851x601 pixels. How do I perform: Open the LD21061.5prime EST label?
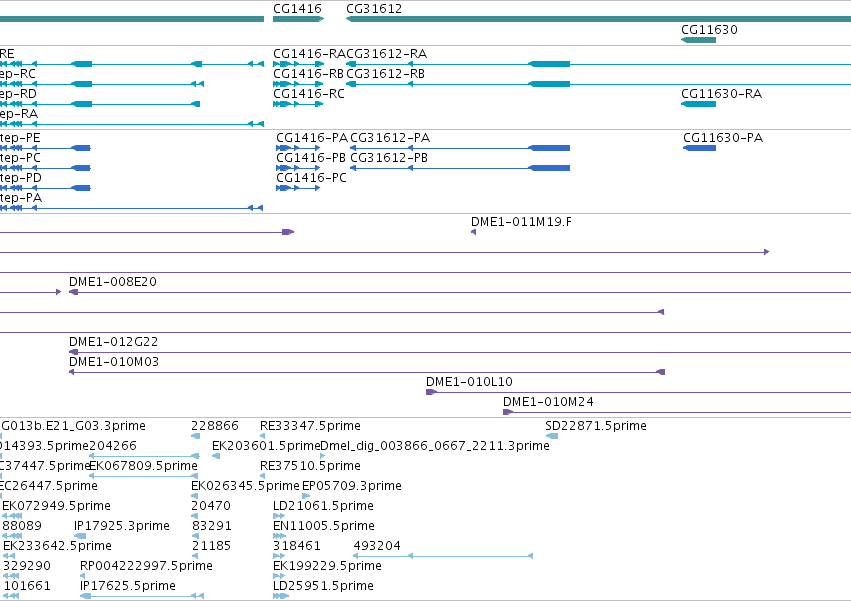[323, 507]
